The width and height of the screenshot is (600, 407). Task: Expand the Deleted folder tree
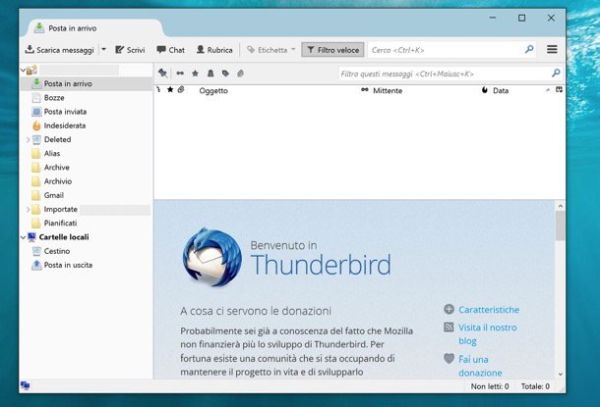[27, 140]
